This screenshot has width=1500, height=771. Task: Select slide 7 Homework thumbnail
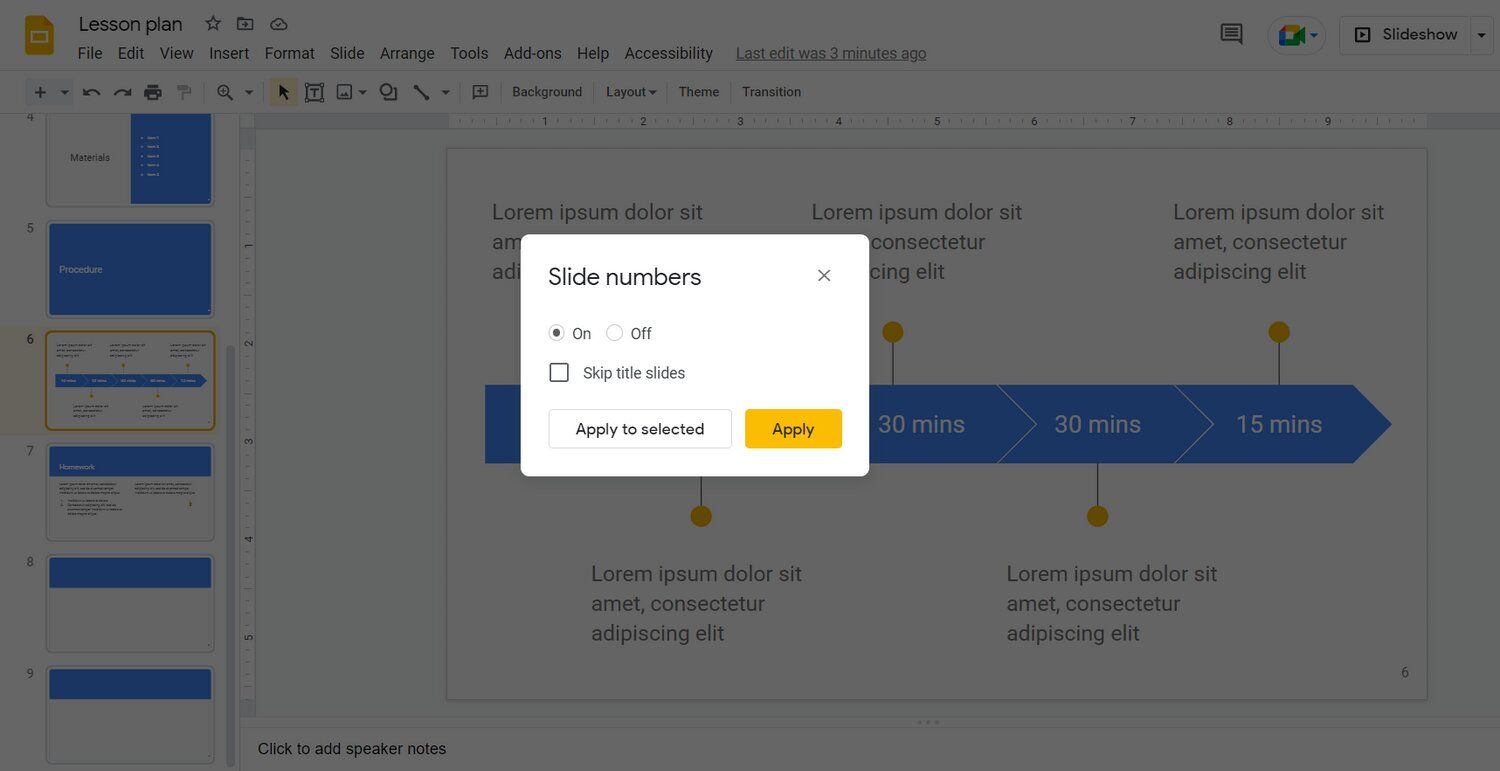point(130,492)
